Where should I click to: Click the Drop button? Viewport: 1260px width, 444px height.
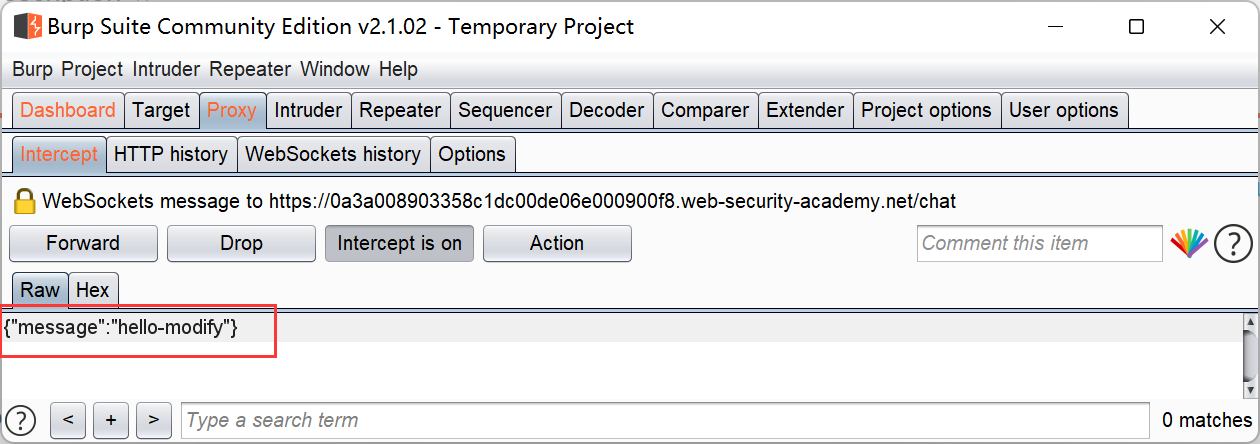click(241, 243)
